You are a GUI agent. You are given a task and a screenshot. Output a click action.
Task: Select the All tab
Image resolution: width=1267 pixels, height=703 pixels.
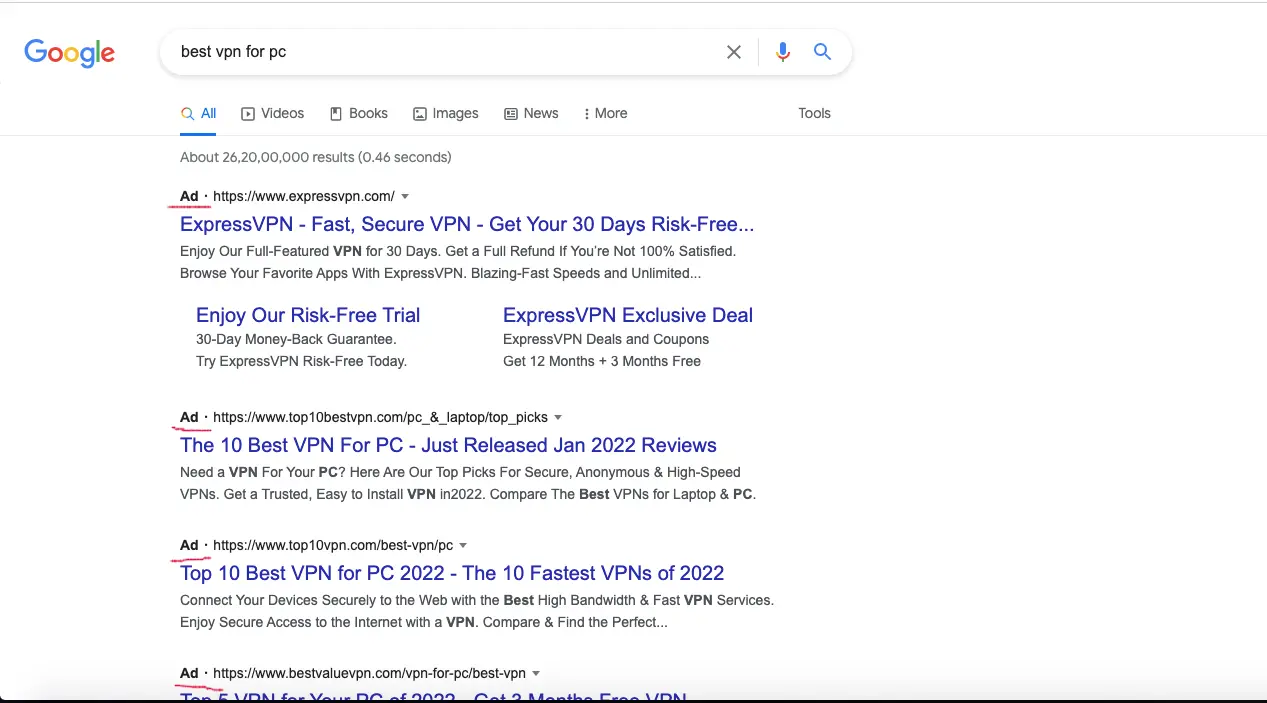(x=199, y=113)
